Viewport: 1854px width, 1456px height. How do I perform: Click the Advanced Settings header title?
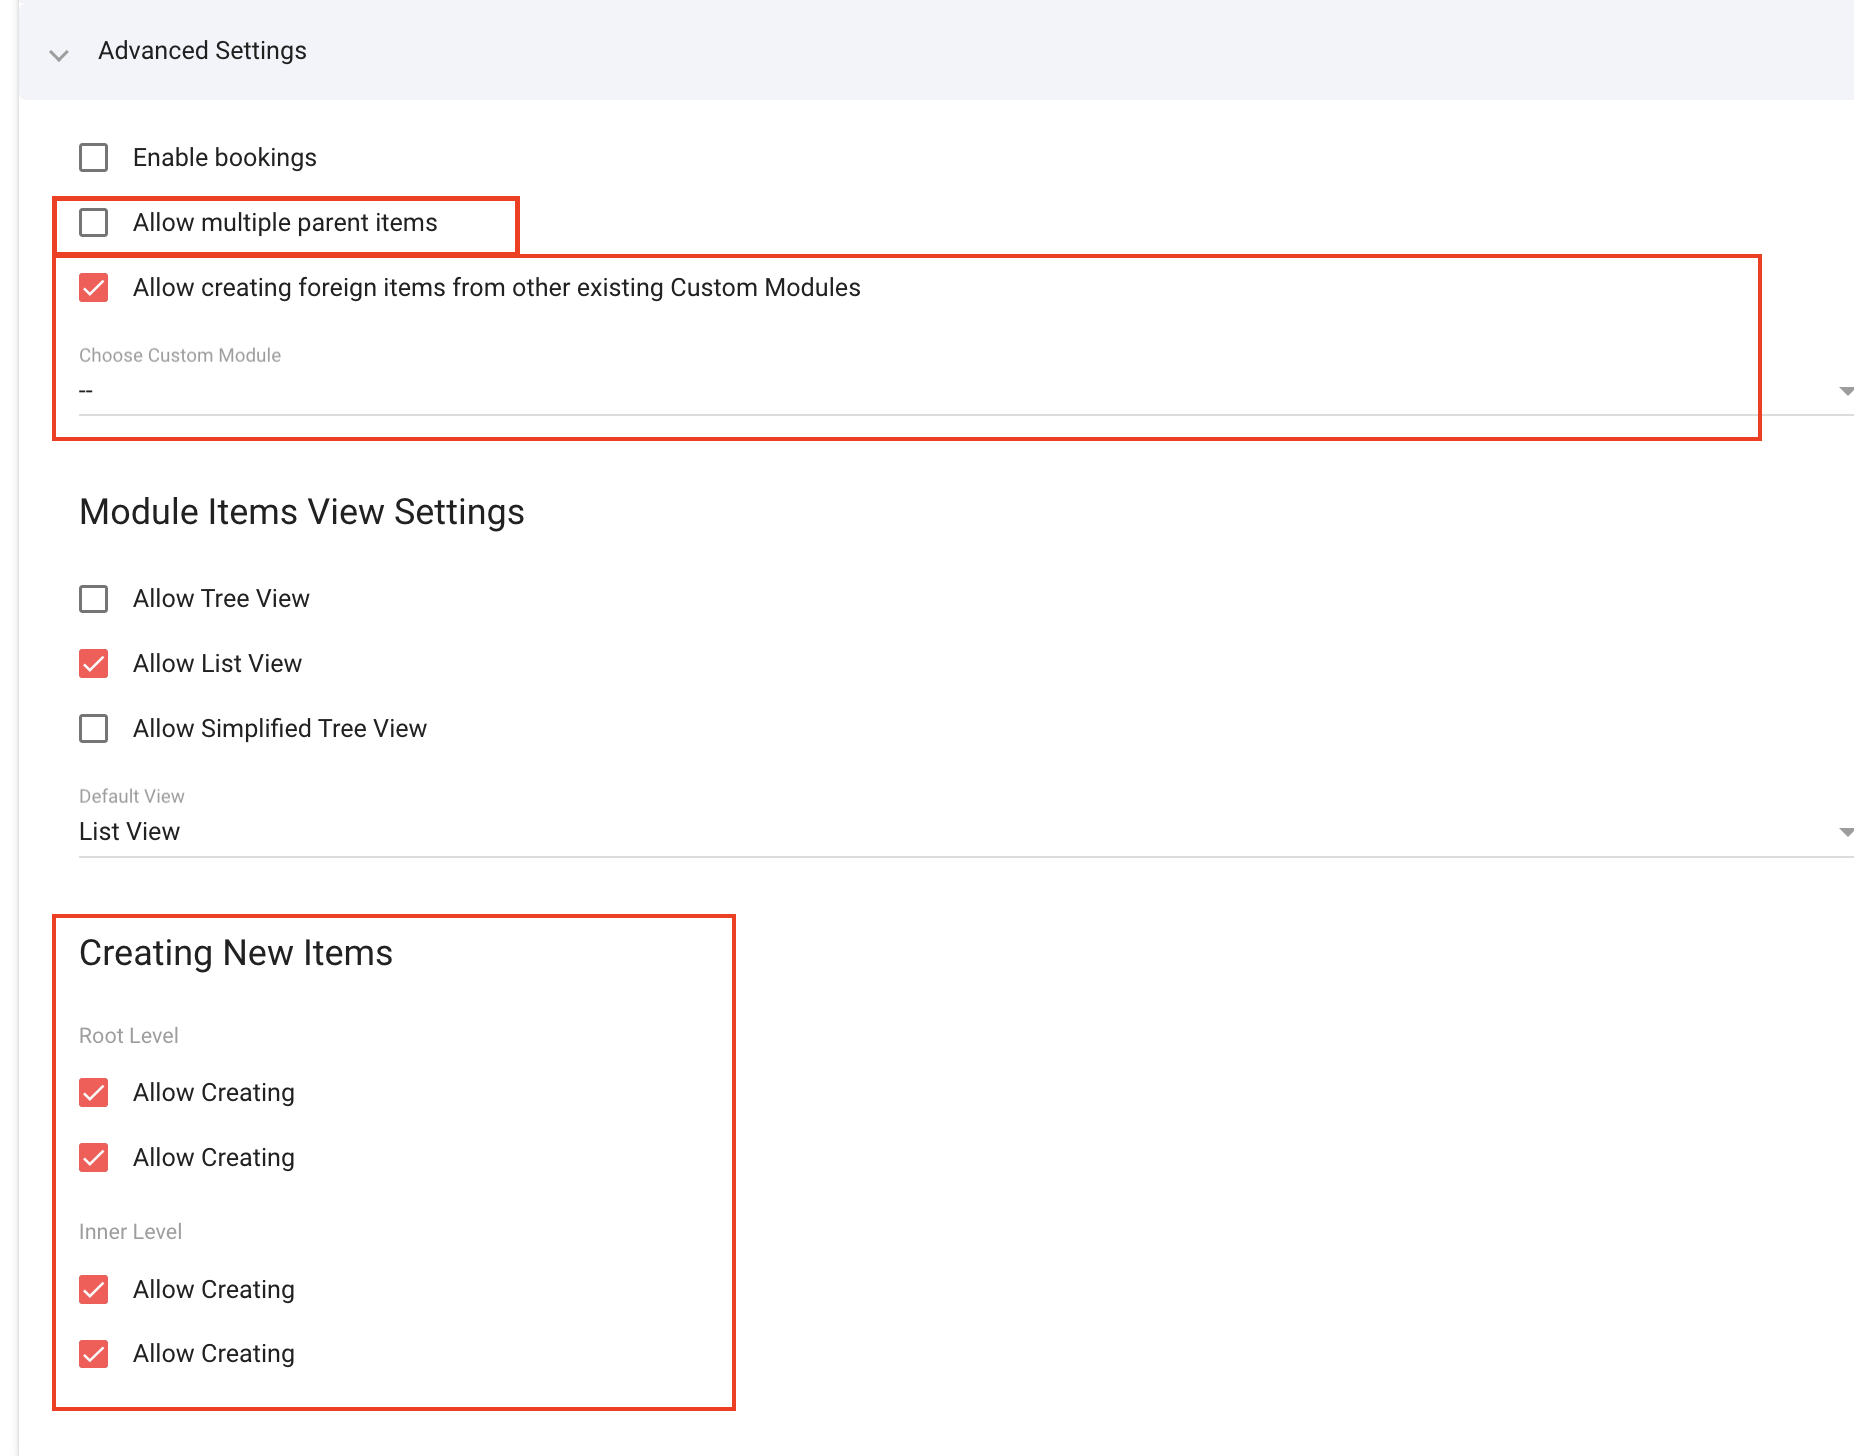[x=202, y=51]
